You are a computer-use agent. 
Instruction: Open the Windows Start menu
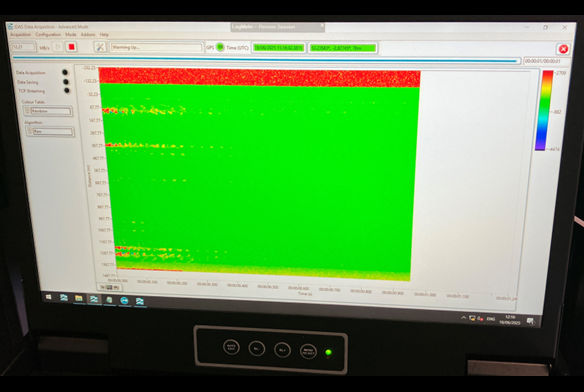(48, 297)
